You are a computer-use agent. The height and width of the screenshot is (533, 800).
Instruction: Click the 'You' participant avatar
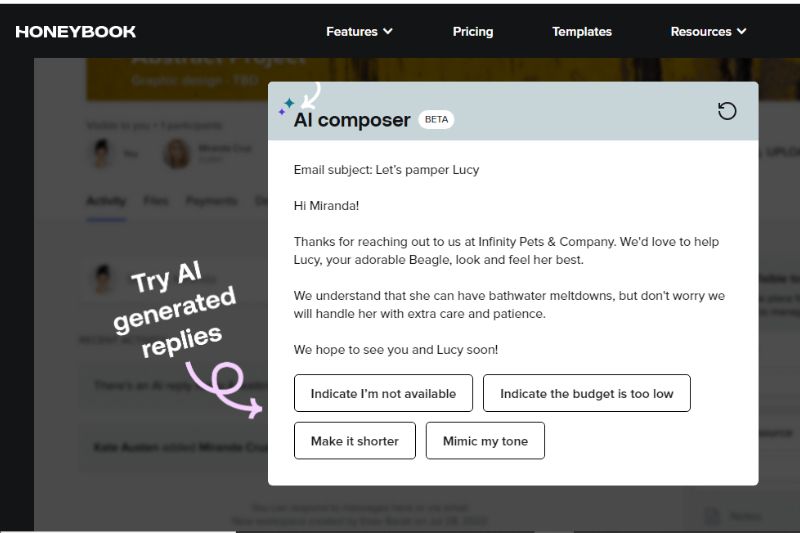point(102,153)
